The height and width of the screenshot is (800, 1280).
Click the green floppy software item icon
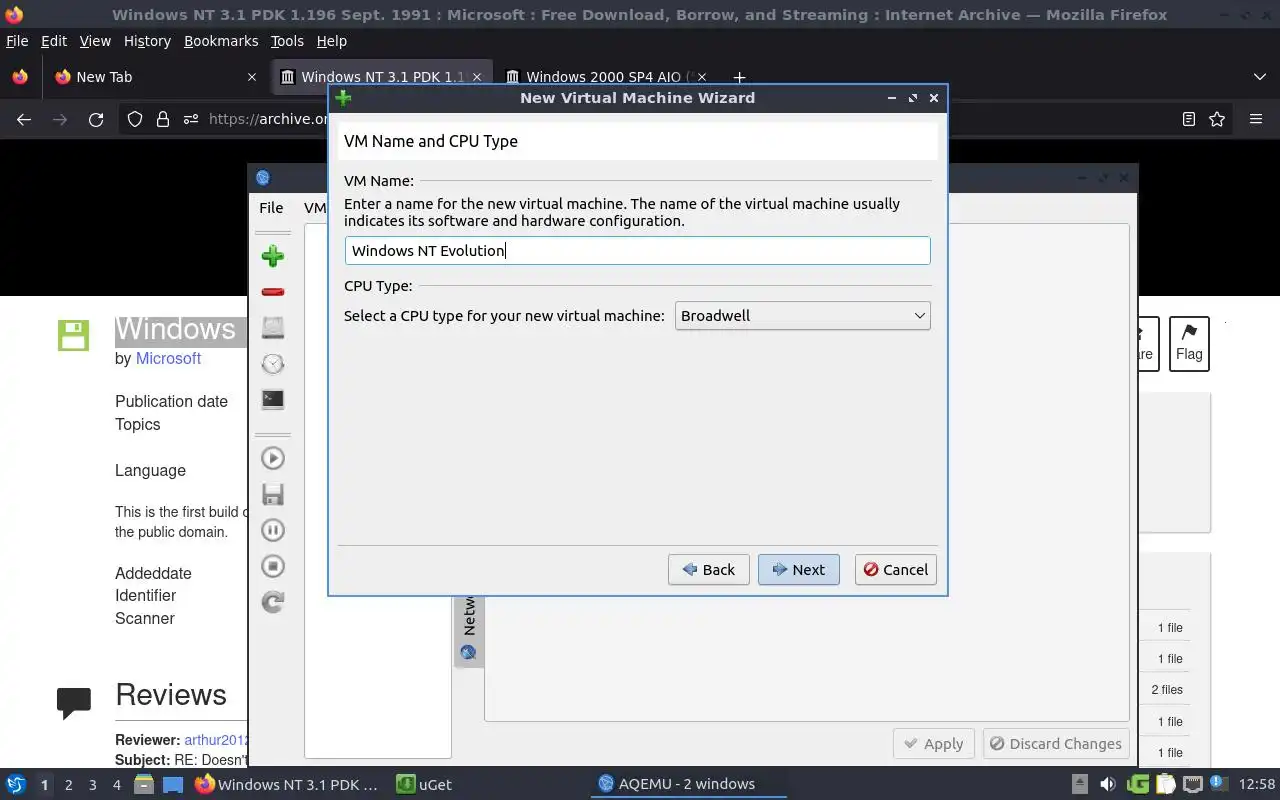click(x=73, y=335)
